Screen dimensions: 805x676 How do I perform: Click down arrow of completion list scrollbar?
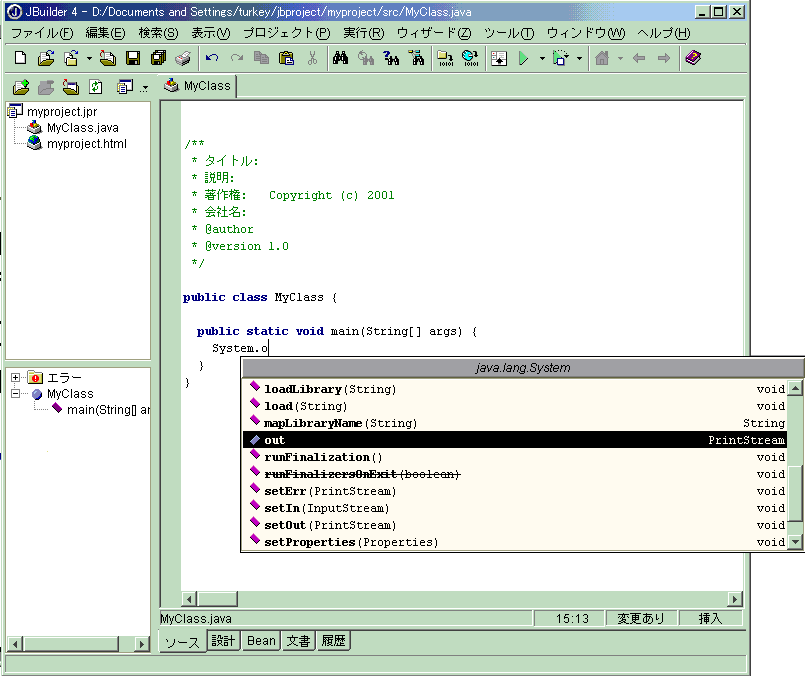795,542
